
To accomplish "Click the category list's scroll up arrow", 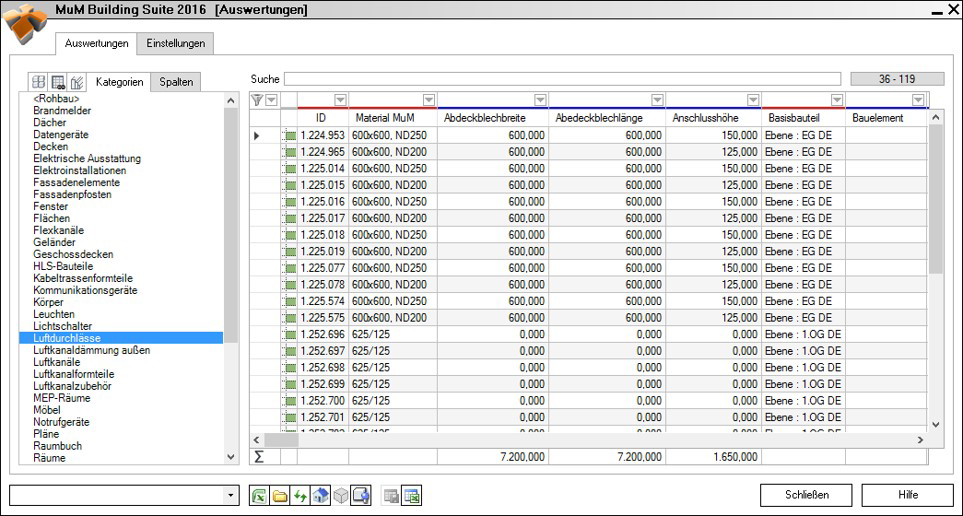I will (x=231, y=100).
